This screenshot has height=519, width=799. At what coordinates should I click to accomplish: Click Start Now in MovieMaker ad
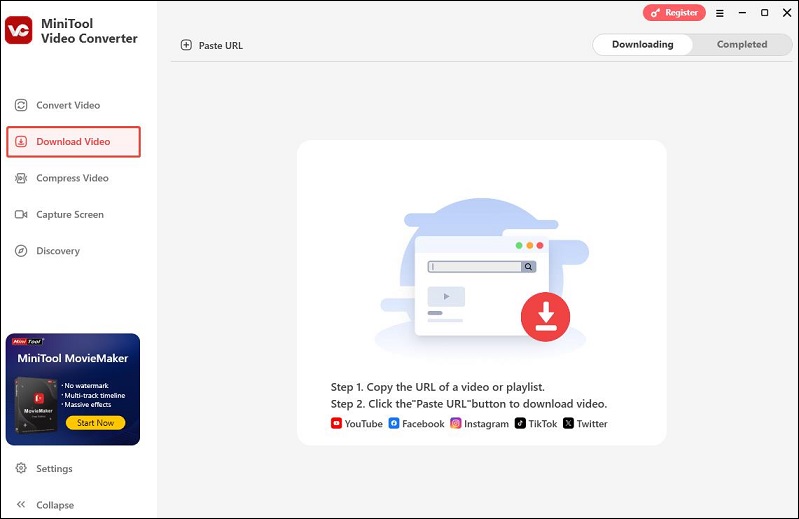(x=95, y=423)
